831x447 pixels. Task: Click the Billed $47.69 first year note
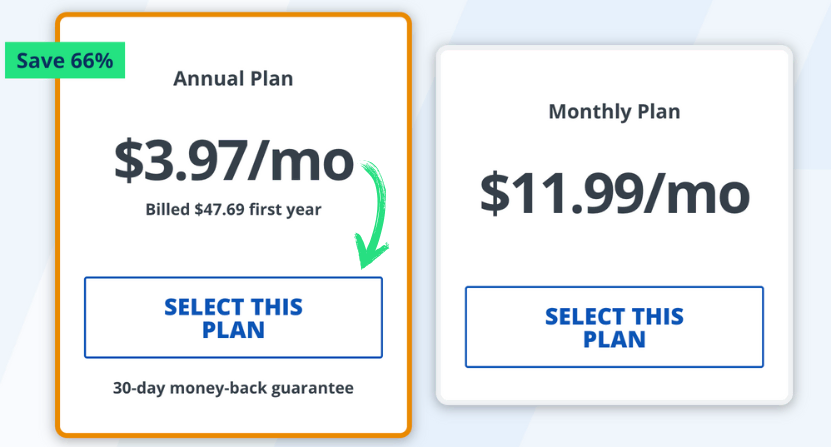tap(233, 210)
